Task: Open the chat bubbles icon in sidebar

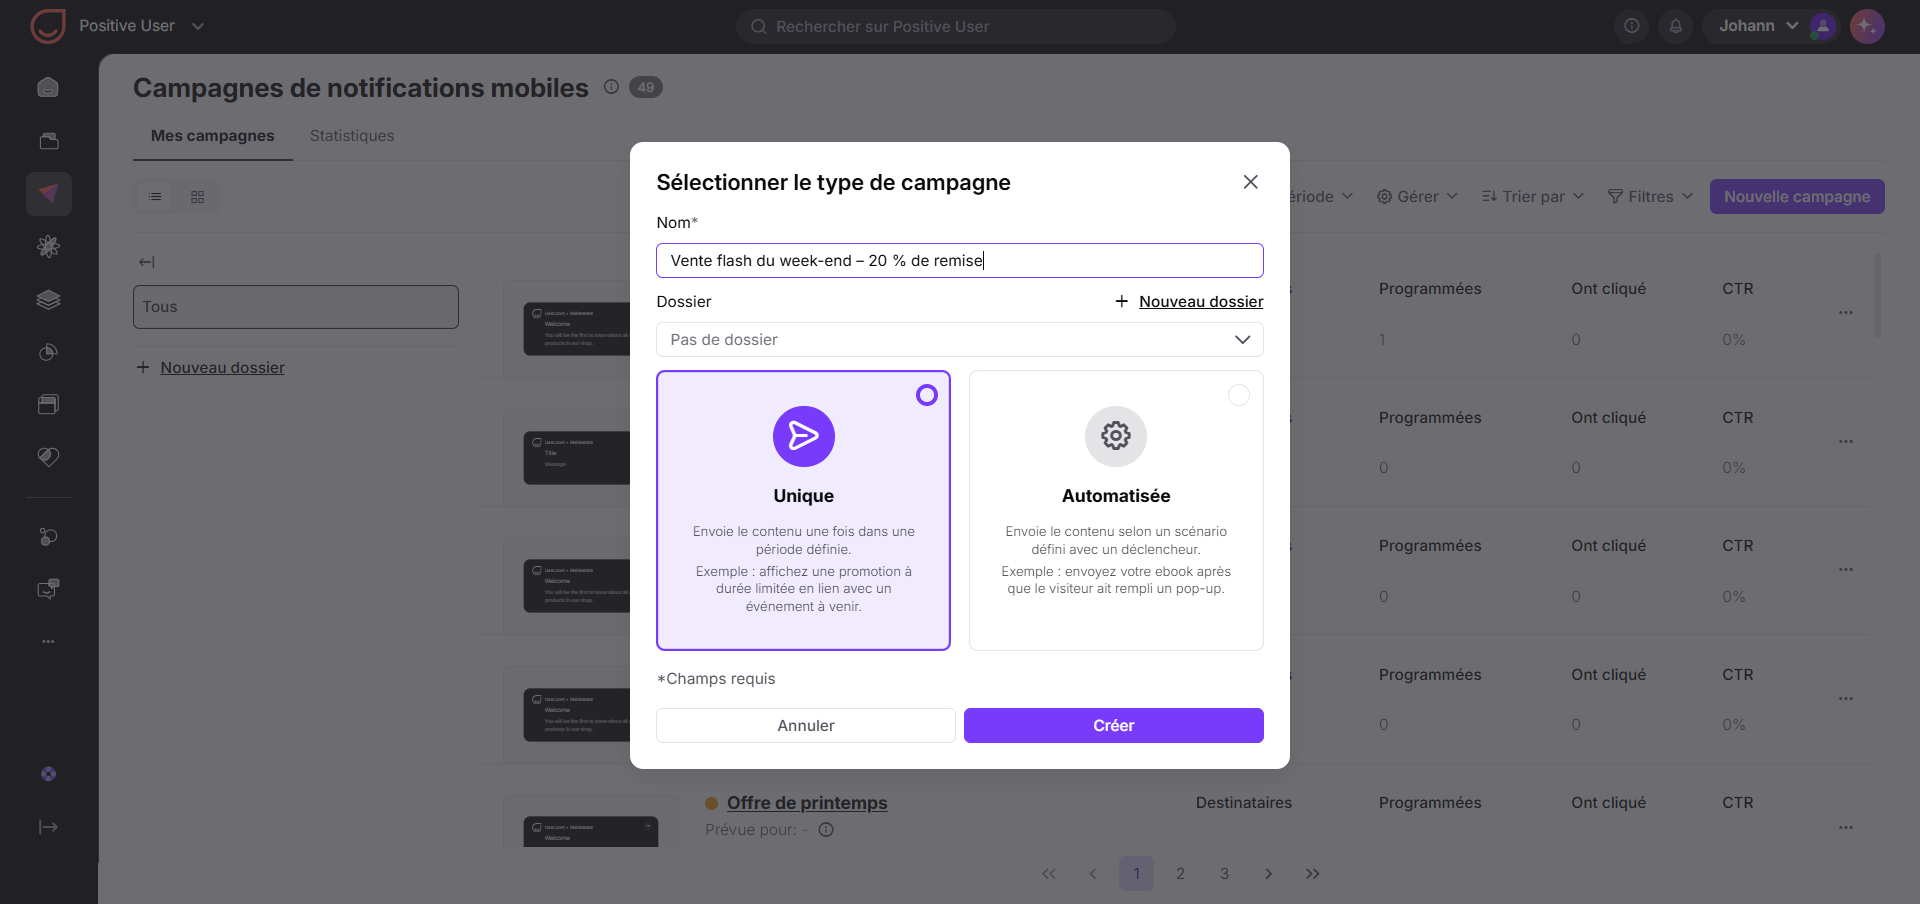Action: tap(48, 589)
